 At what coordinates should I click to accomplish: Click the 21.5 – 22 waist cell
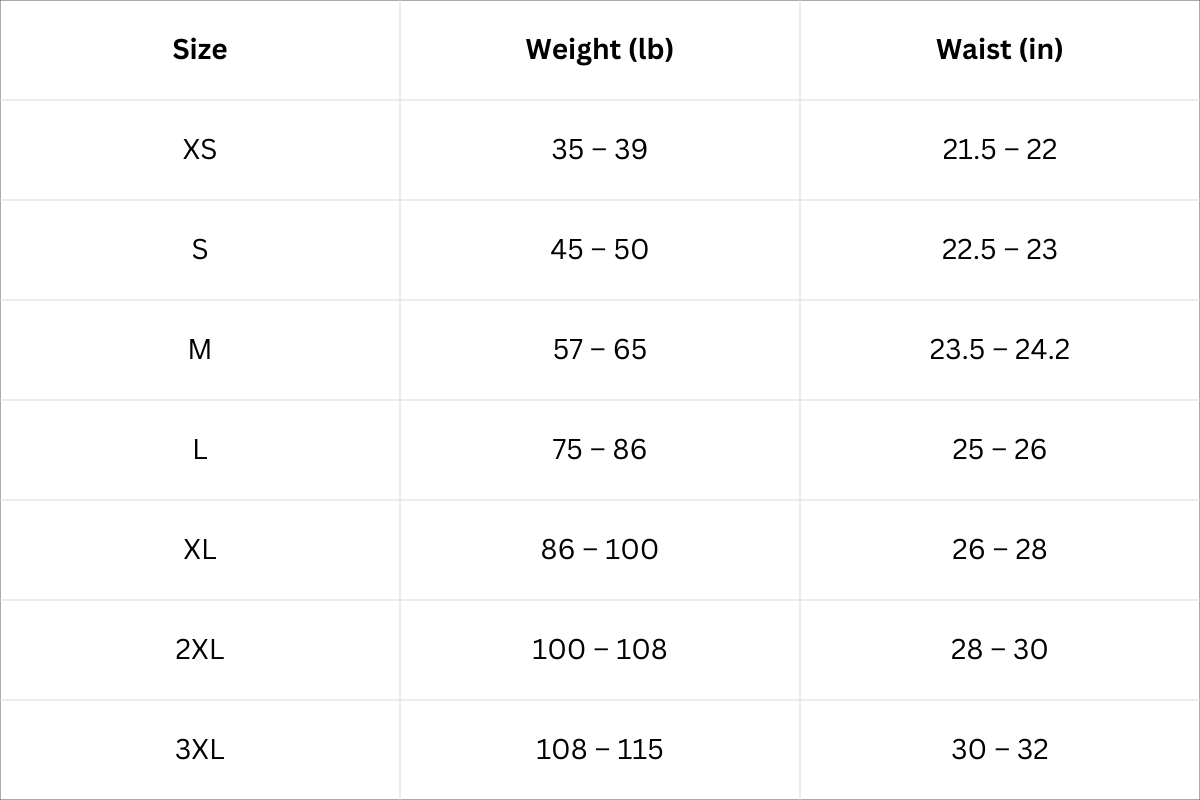coord(999,149)
